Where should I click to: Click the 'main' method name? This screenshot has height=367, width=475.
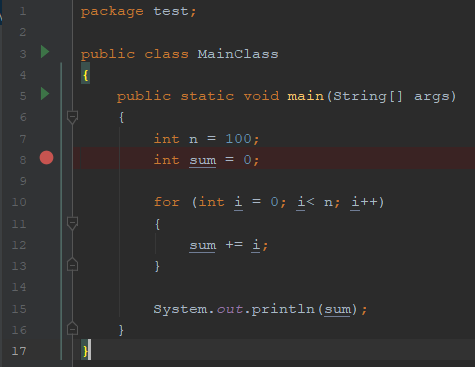(306, 96)
